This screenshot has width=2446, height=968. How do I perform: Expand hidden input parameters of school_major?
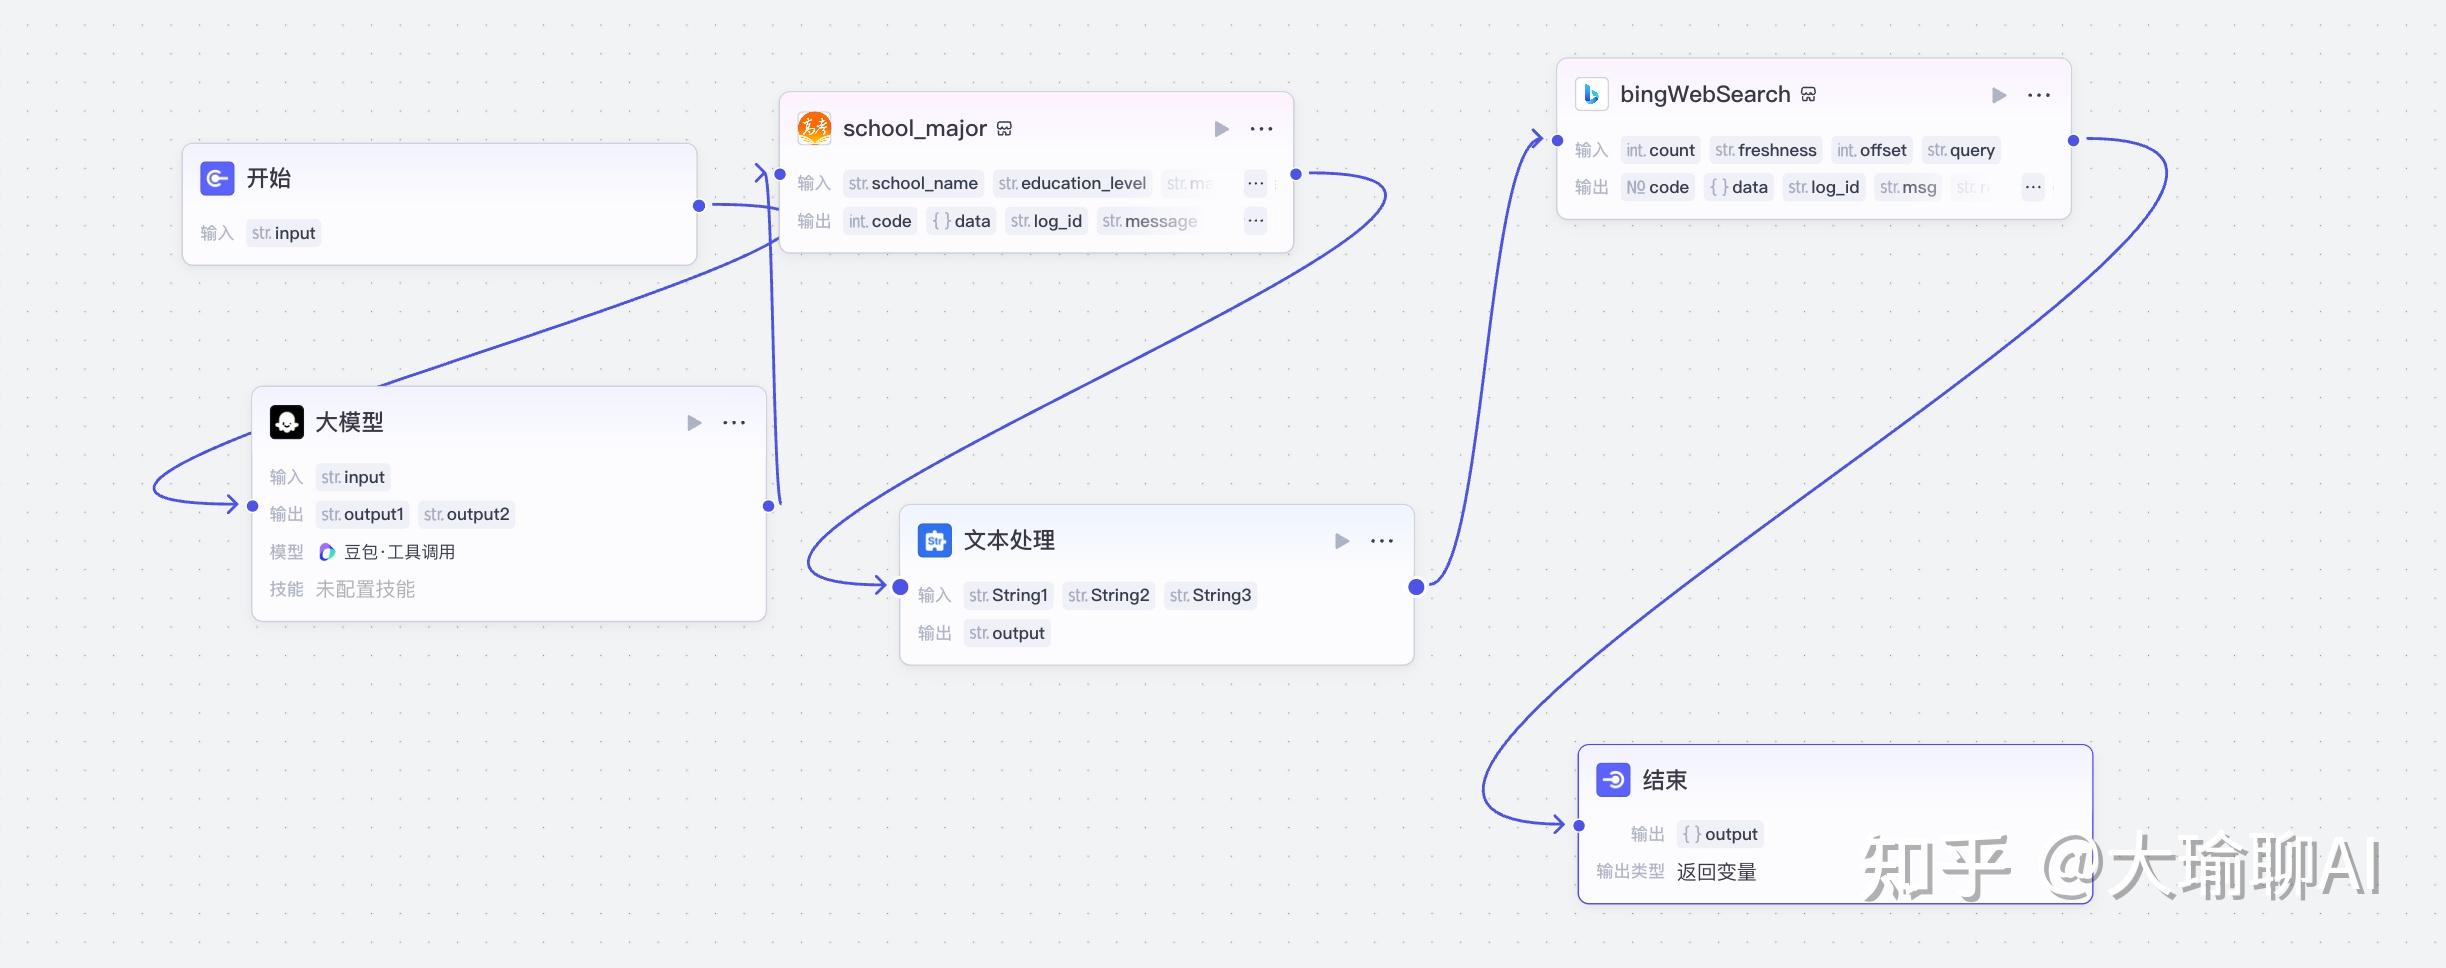(x=1255, y=183)
